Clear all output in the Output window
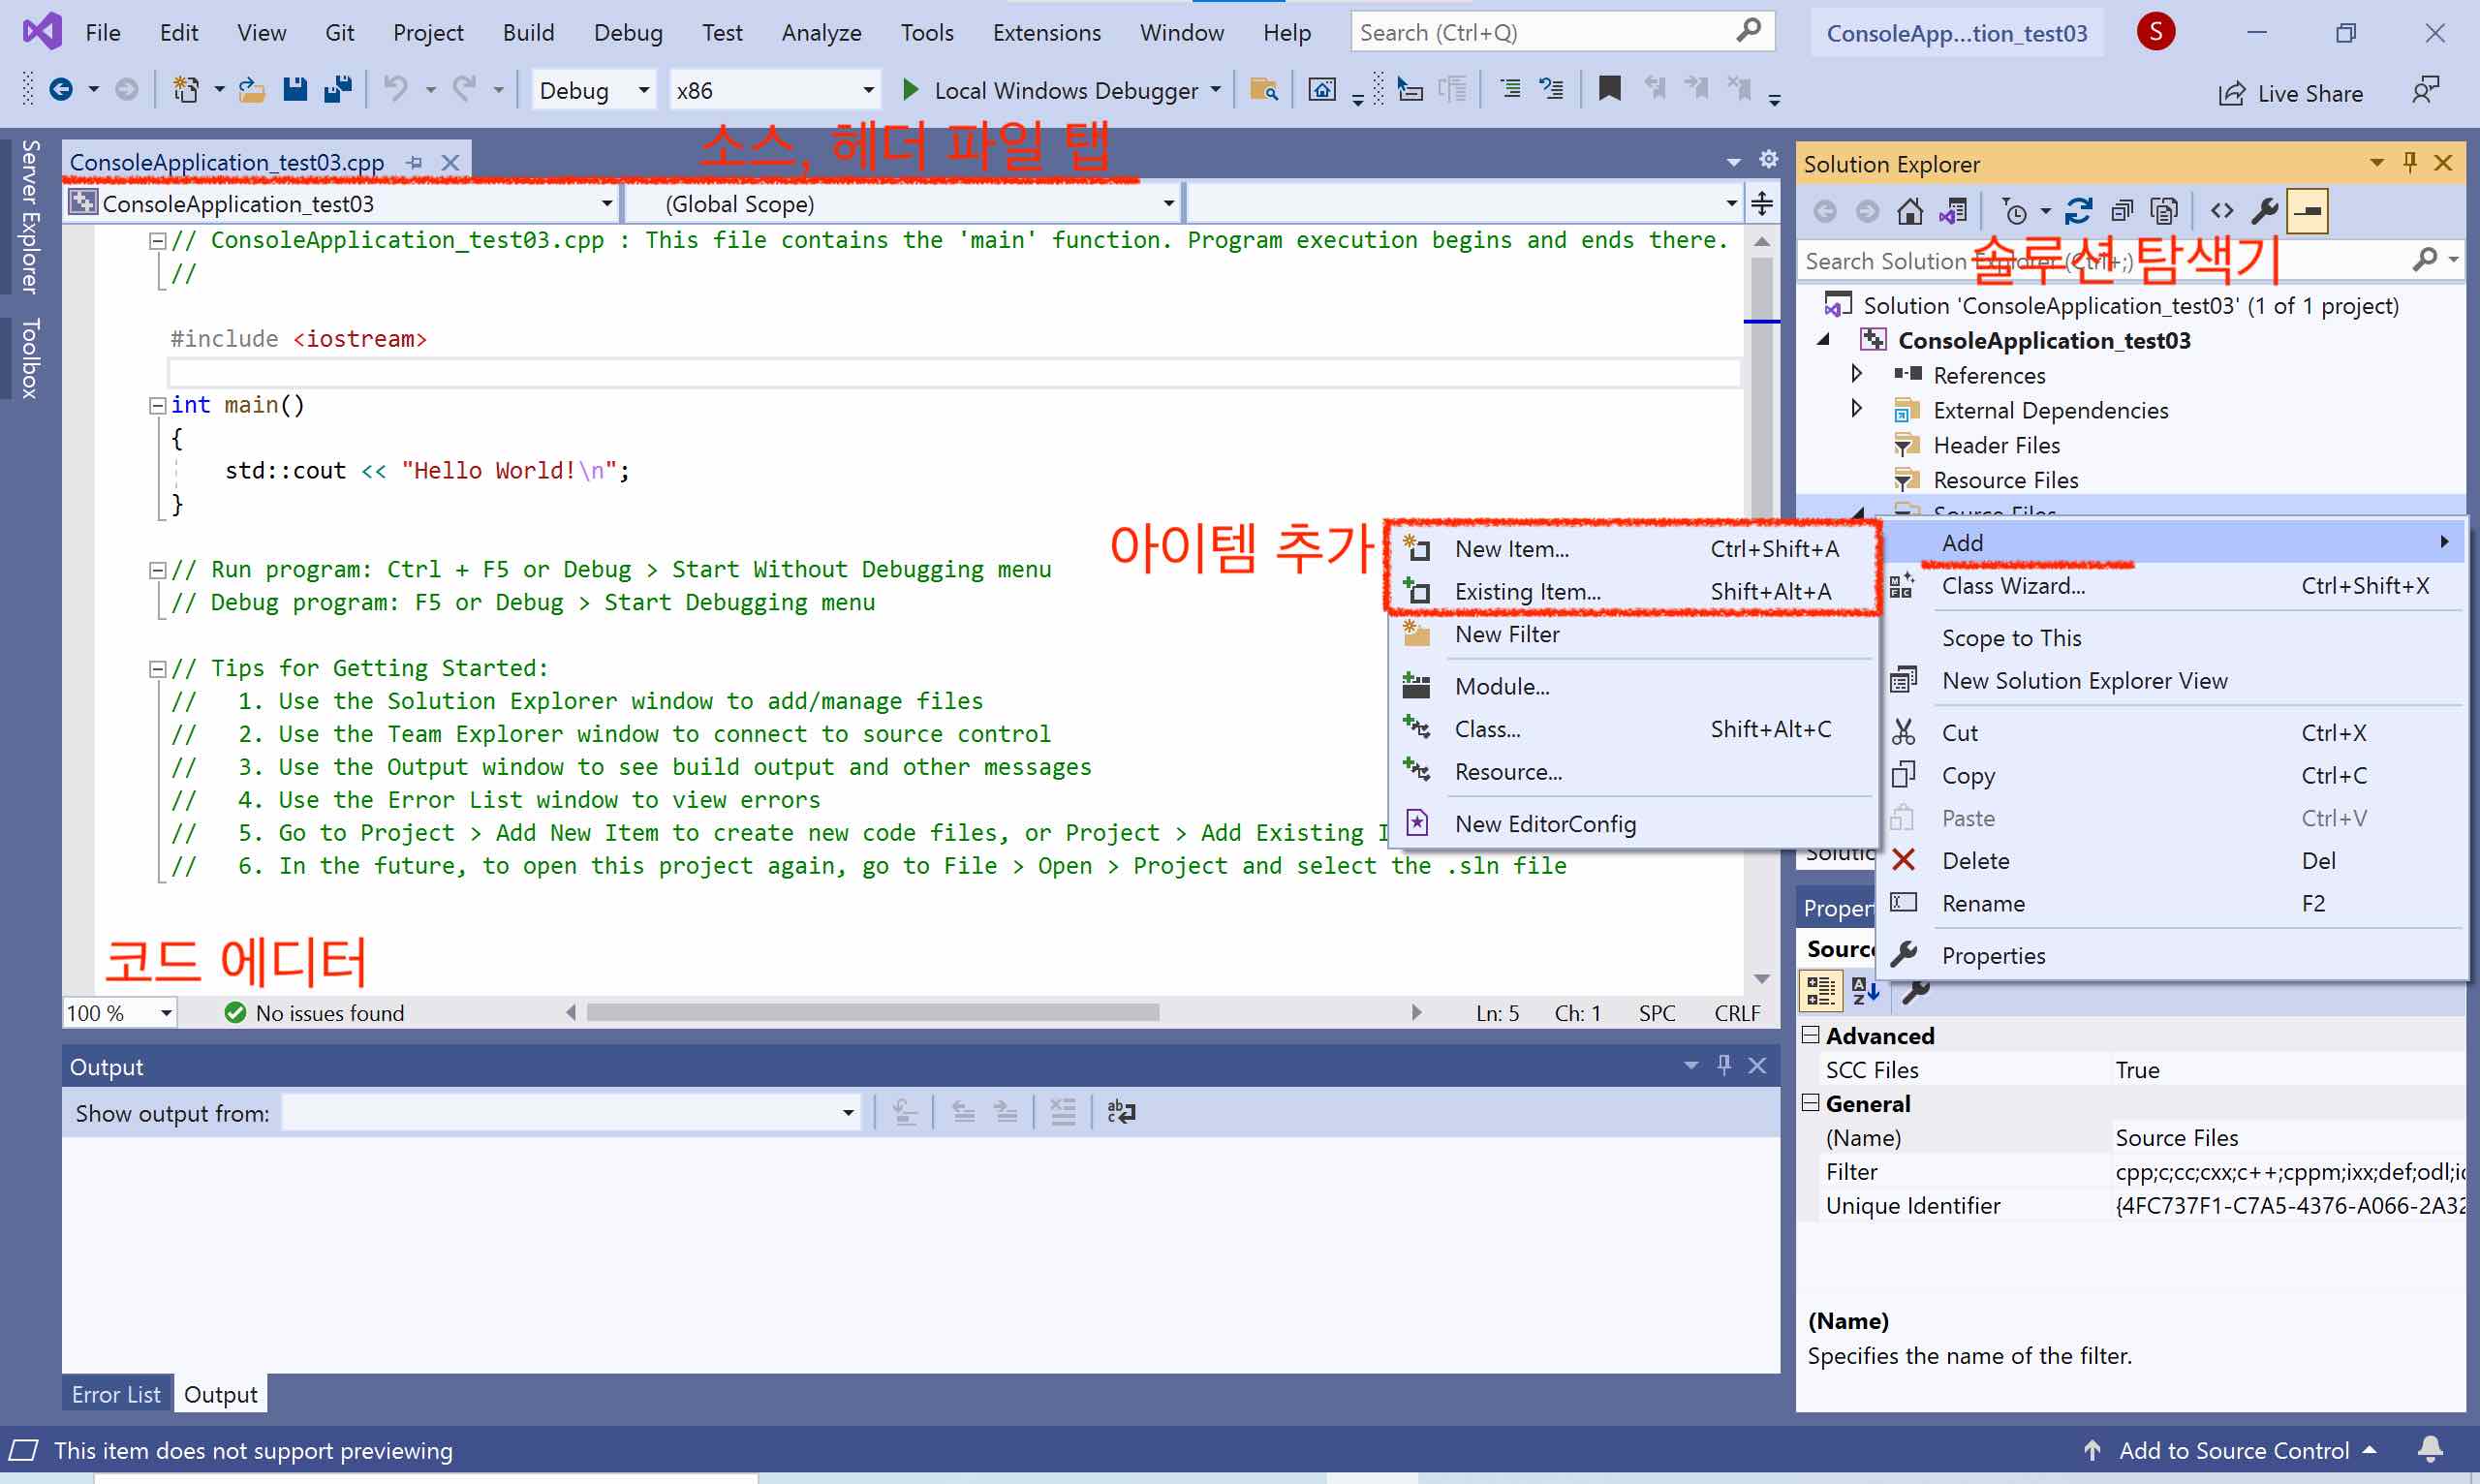 pyautogui.click(x=1063, y=1112)
